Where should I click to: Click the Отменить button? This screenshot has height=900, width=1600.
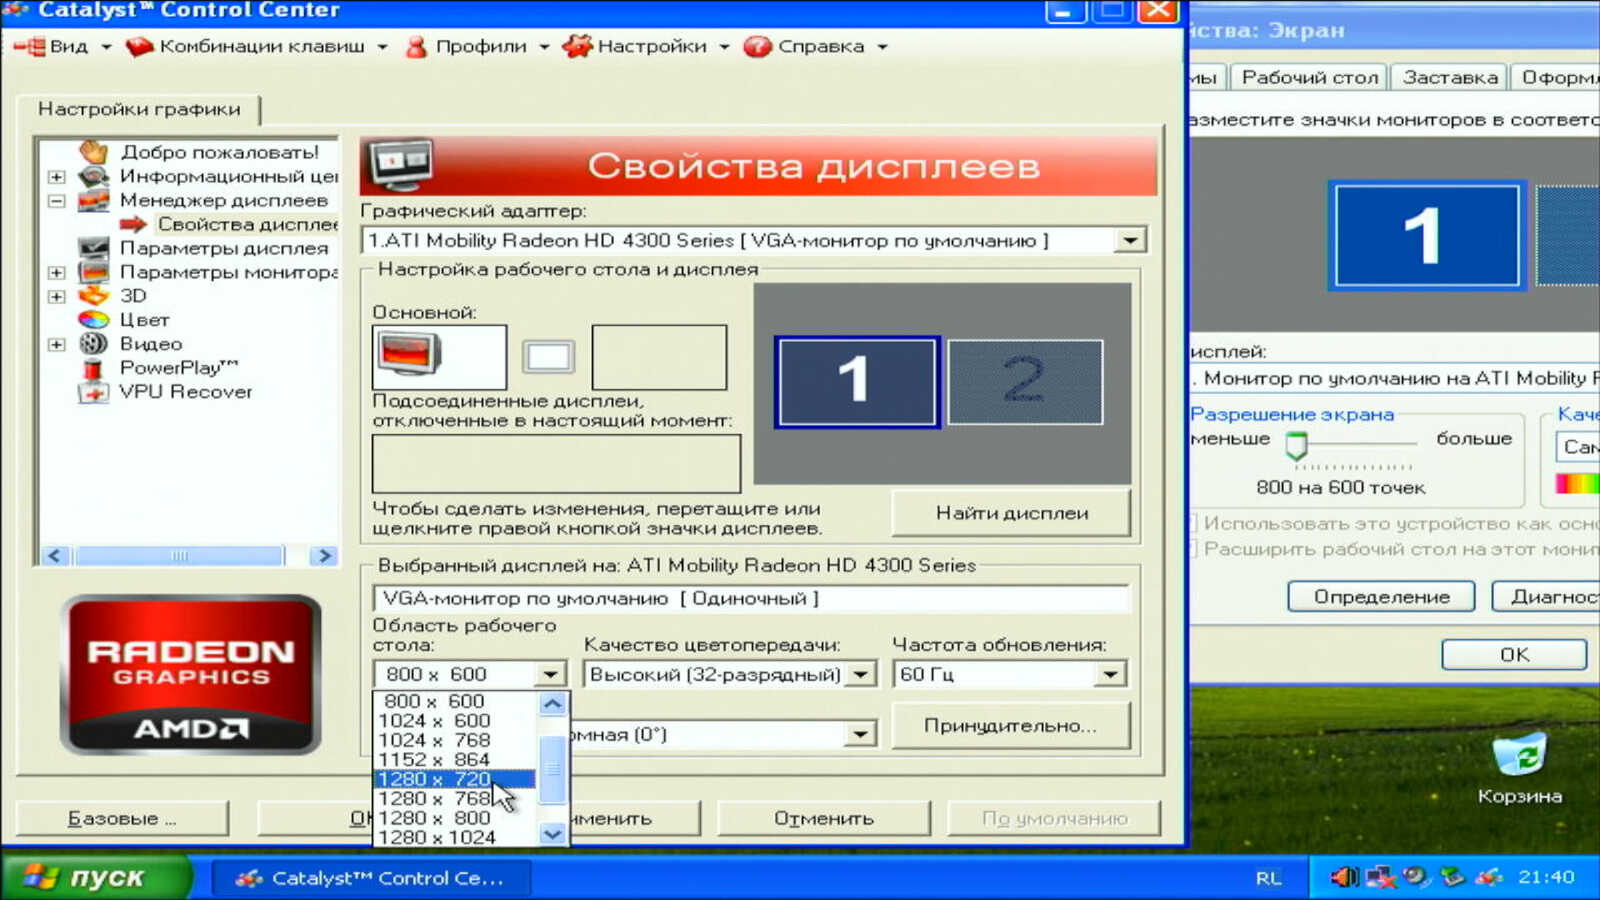click(x=824, y=818)
